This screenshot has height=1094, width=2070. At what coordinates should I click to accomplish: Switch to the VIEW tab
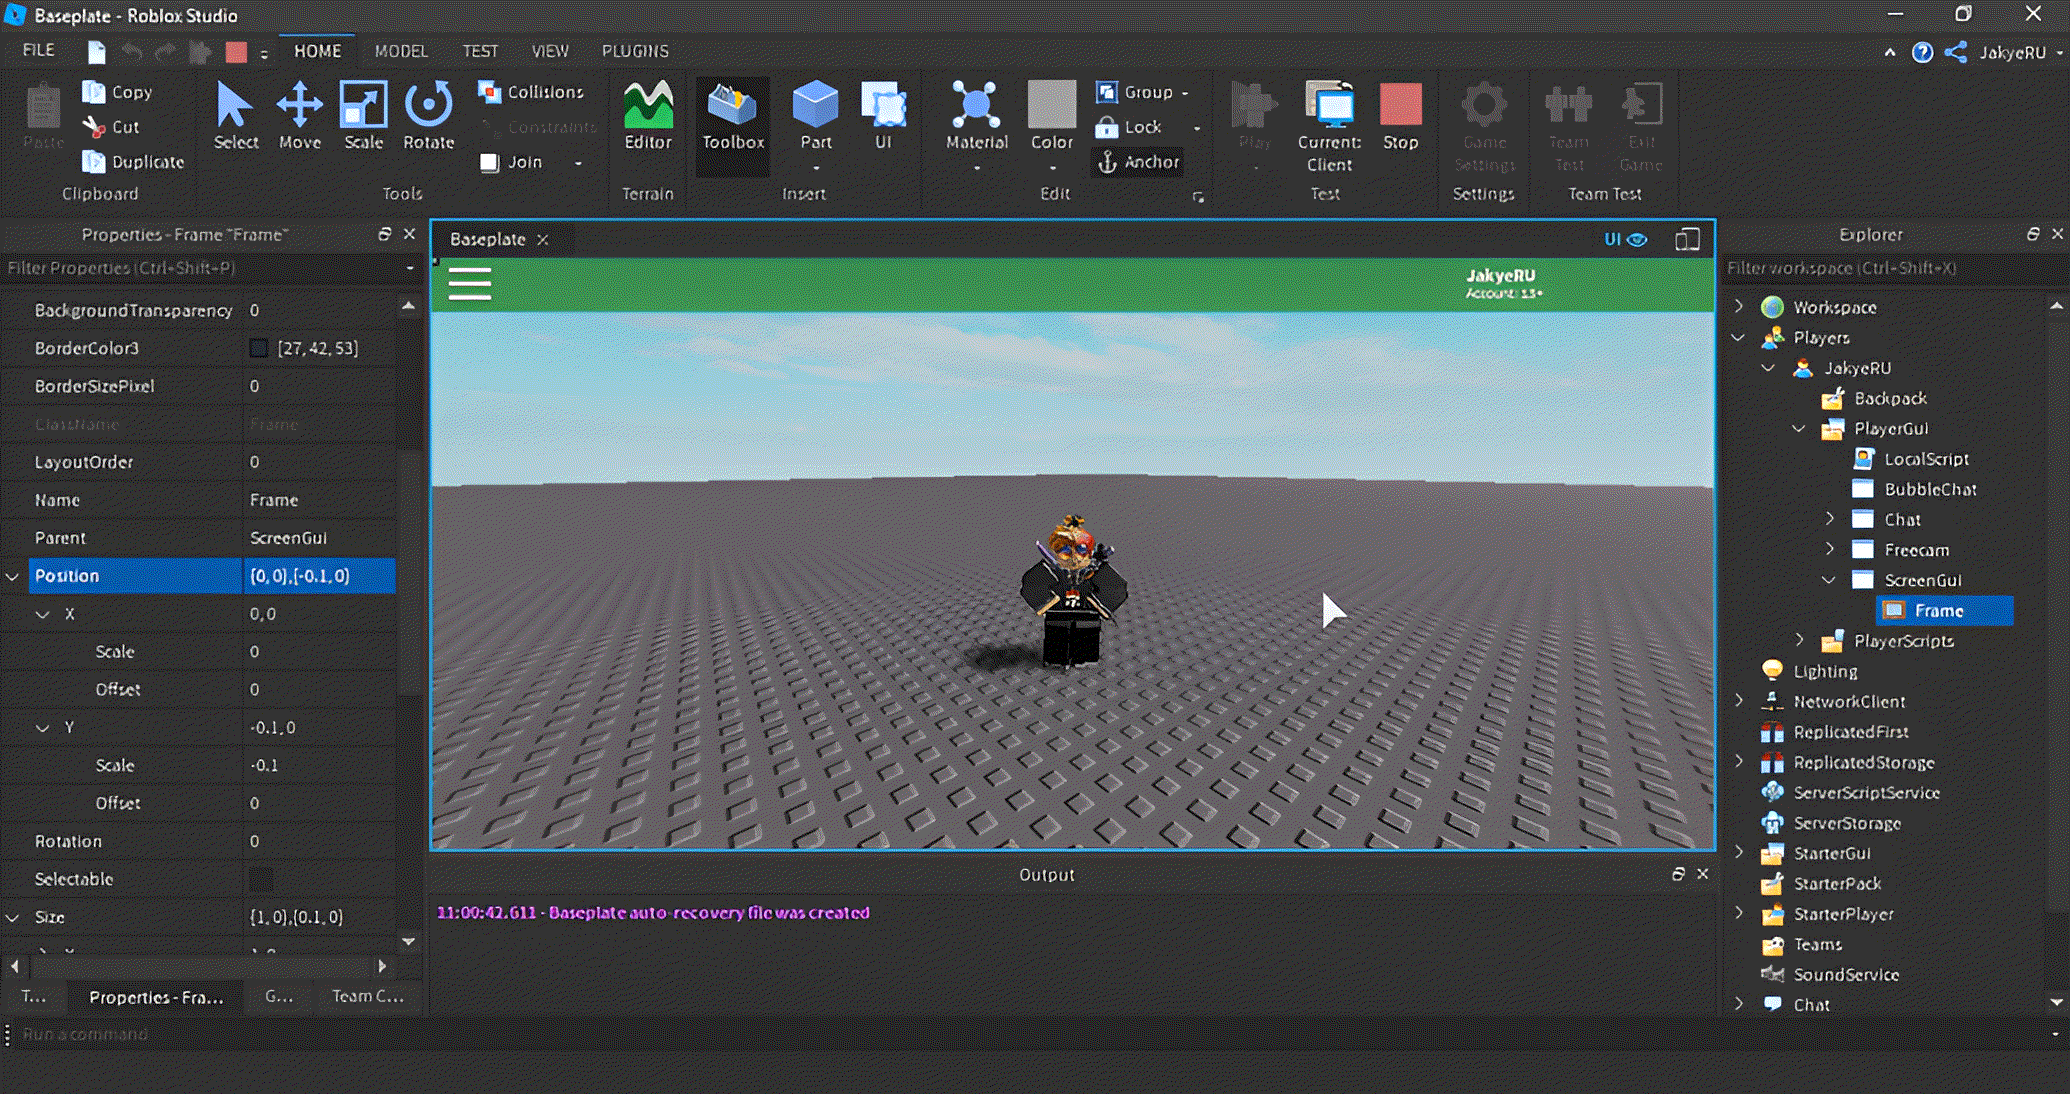[550, 51]
